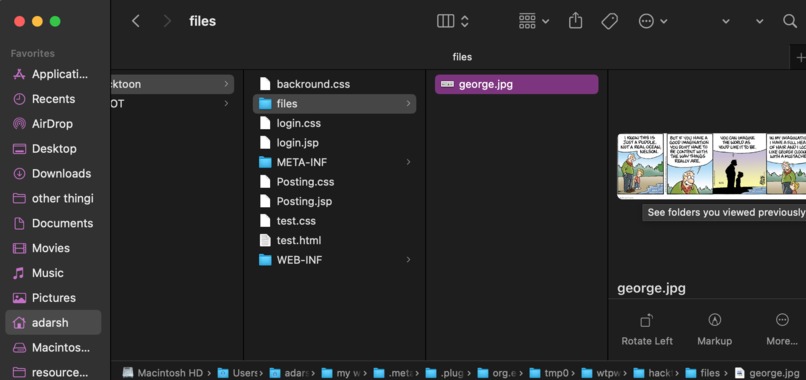Open the Group by options icon

[527, 21]
